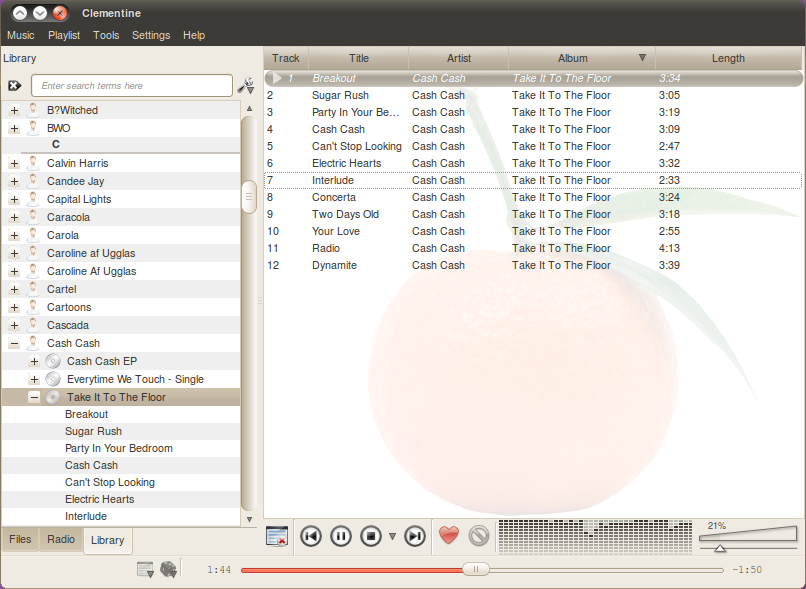Expand the Cartel artist node
This screenshot has height=589, width=806.
[14, 289]
